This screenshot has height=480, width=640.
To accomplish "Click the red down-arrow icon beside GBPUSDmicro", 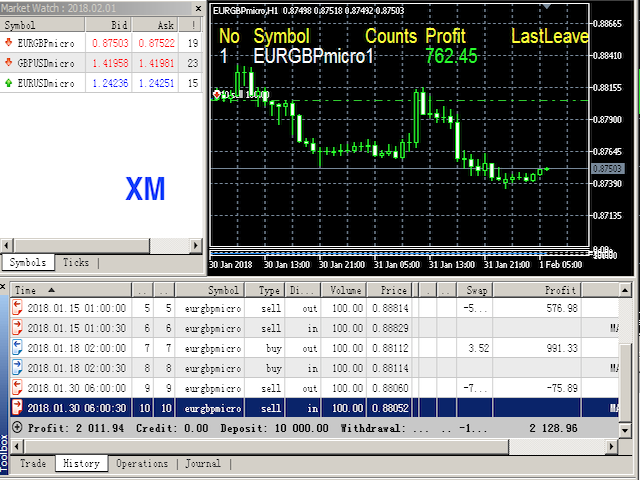I will click(9, 63).
